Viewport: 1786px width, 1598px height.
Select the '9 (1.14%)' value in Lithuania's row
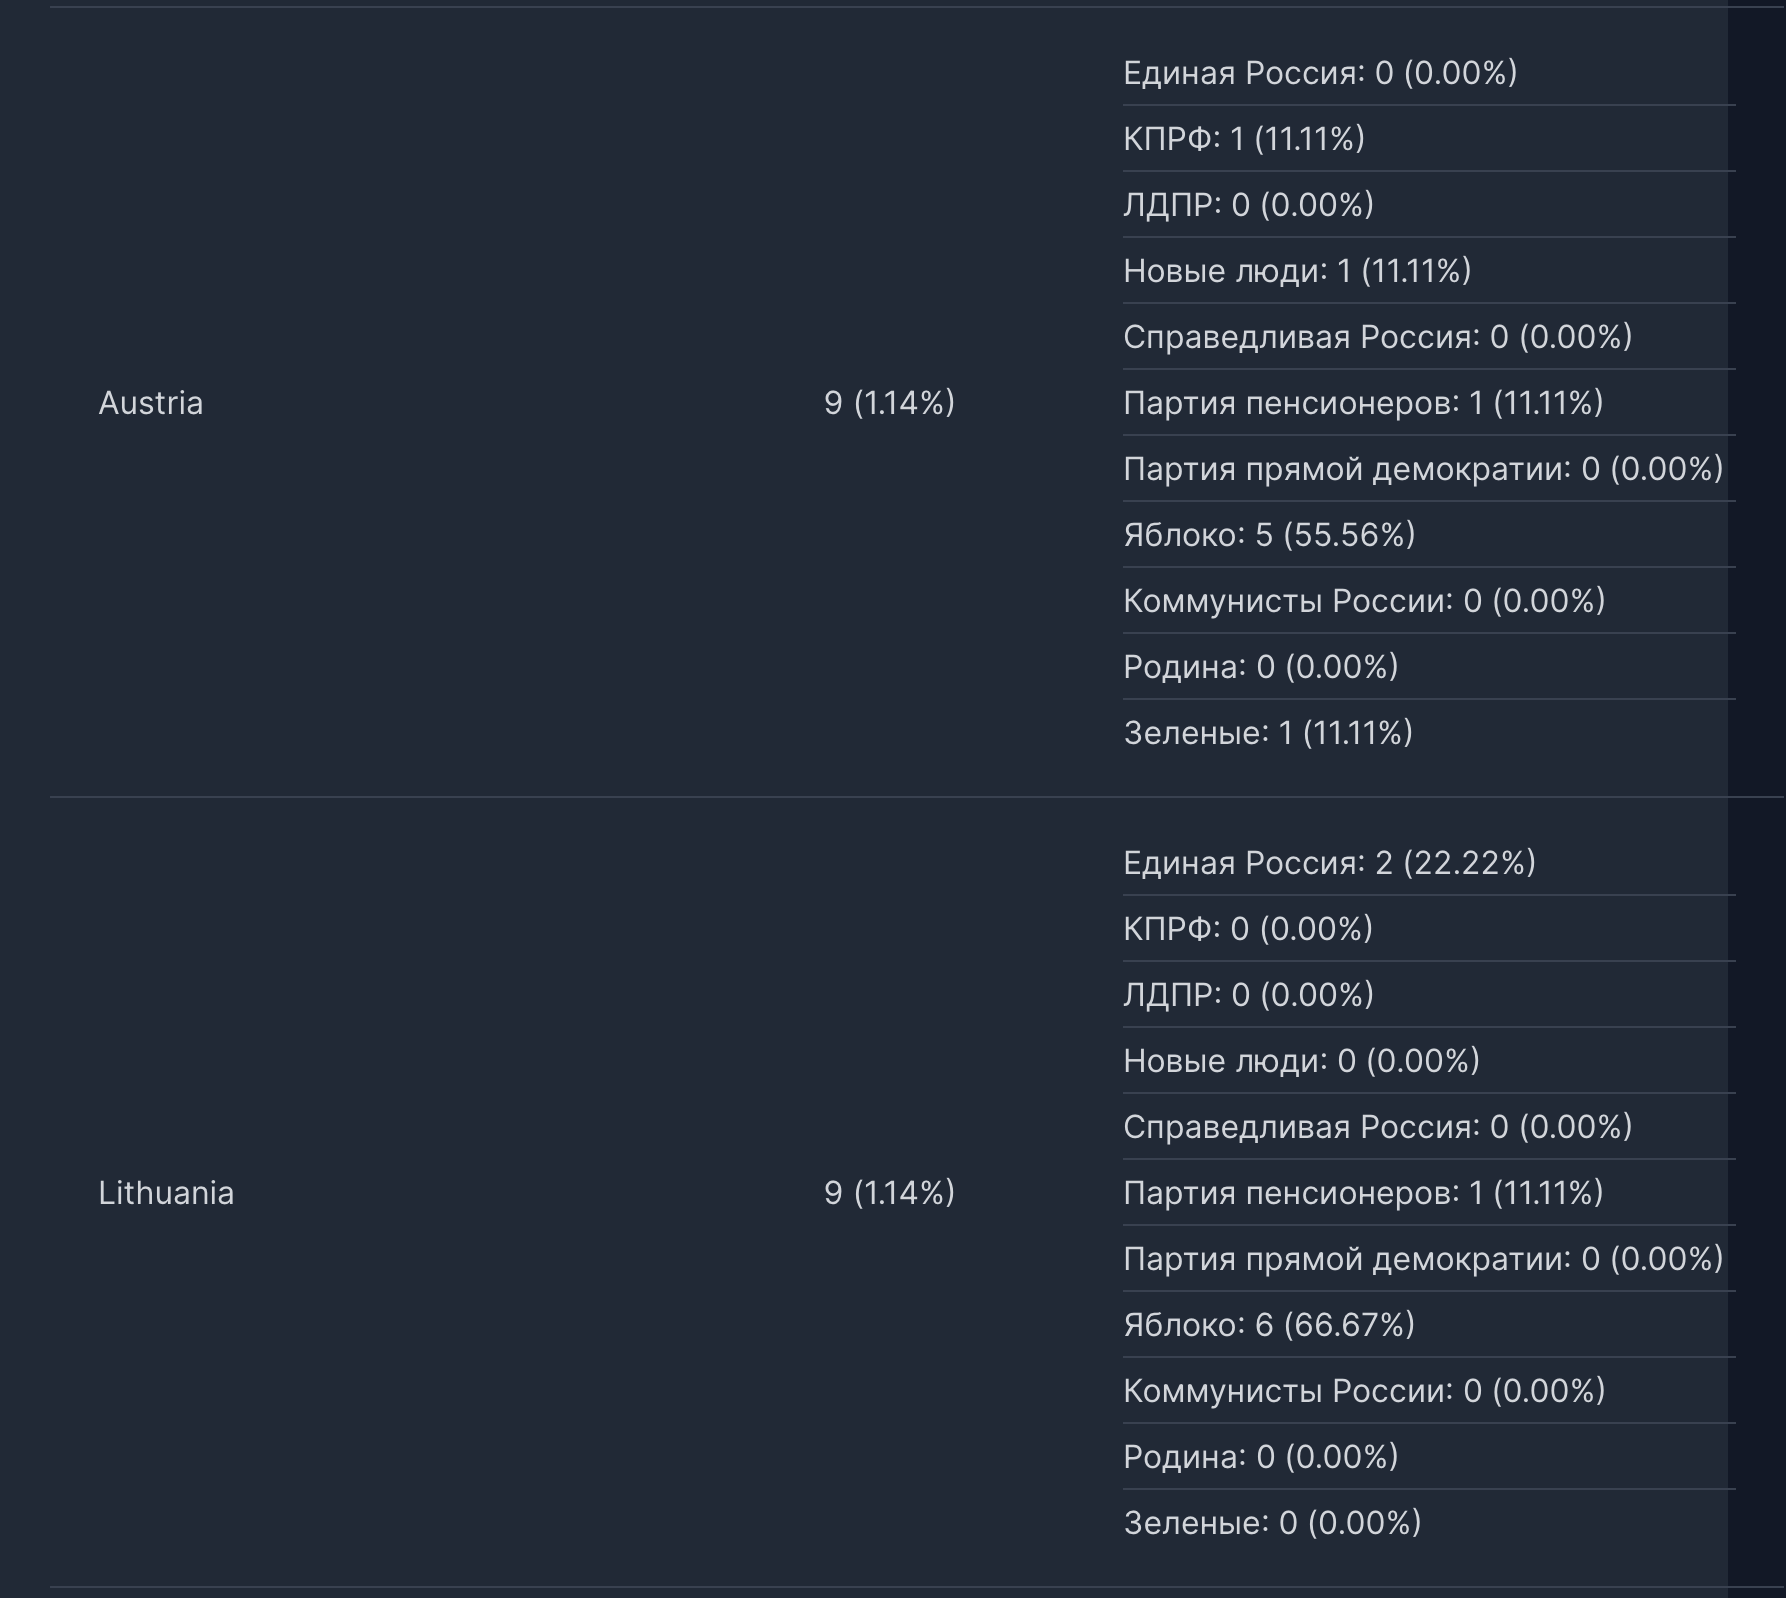[889, 1193]
